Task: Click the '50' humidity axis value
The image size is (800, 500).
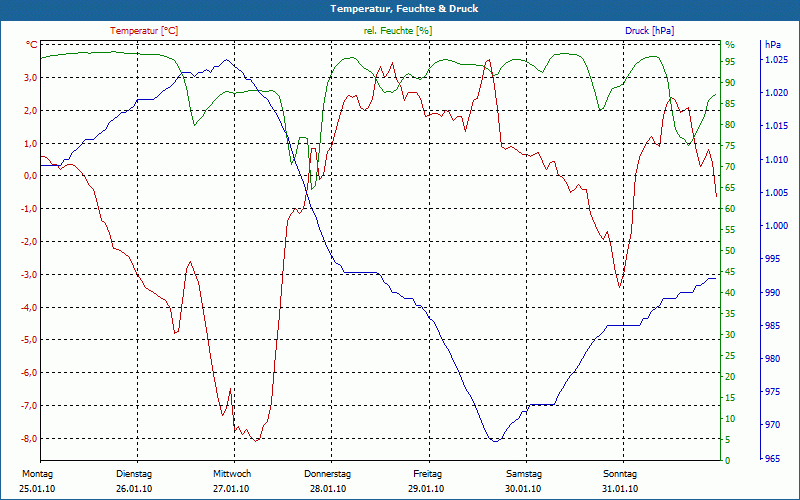Action: (730, 251)
